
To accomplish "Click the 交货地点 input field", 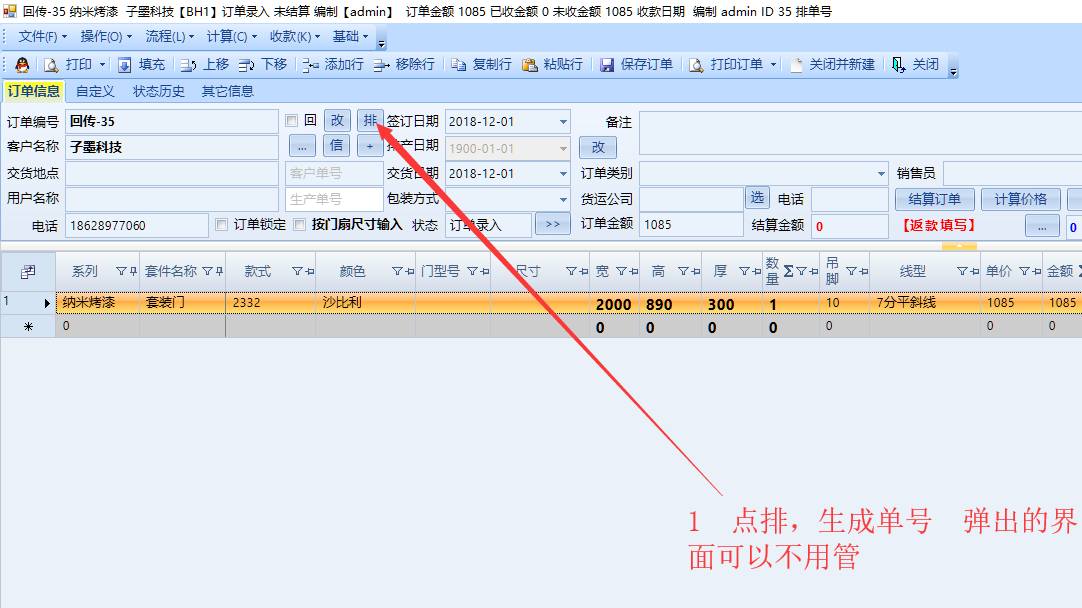I will click(x=171, y=173).
